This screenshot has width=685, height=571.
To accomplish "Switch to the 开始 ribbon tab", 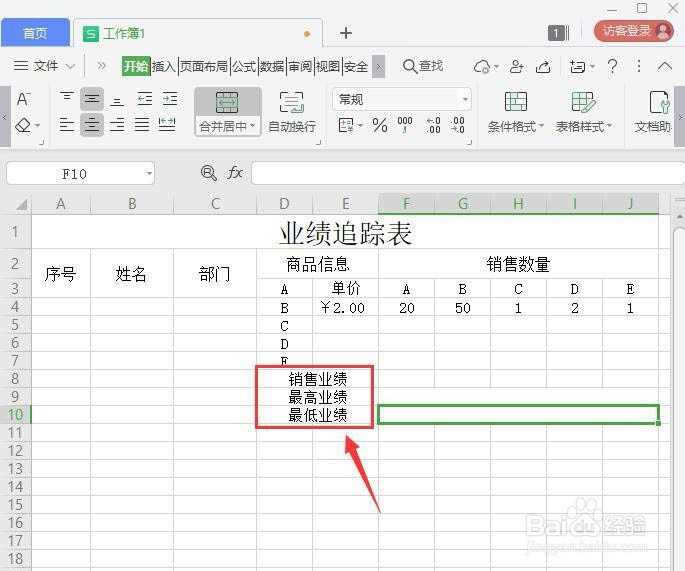I will pos(136,66).
